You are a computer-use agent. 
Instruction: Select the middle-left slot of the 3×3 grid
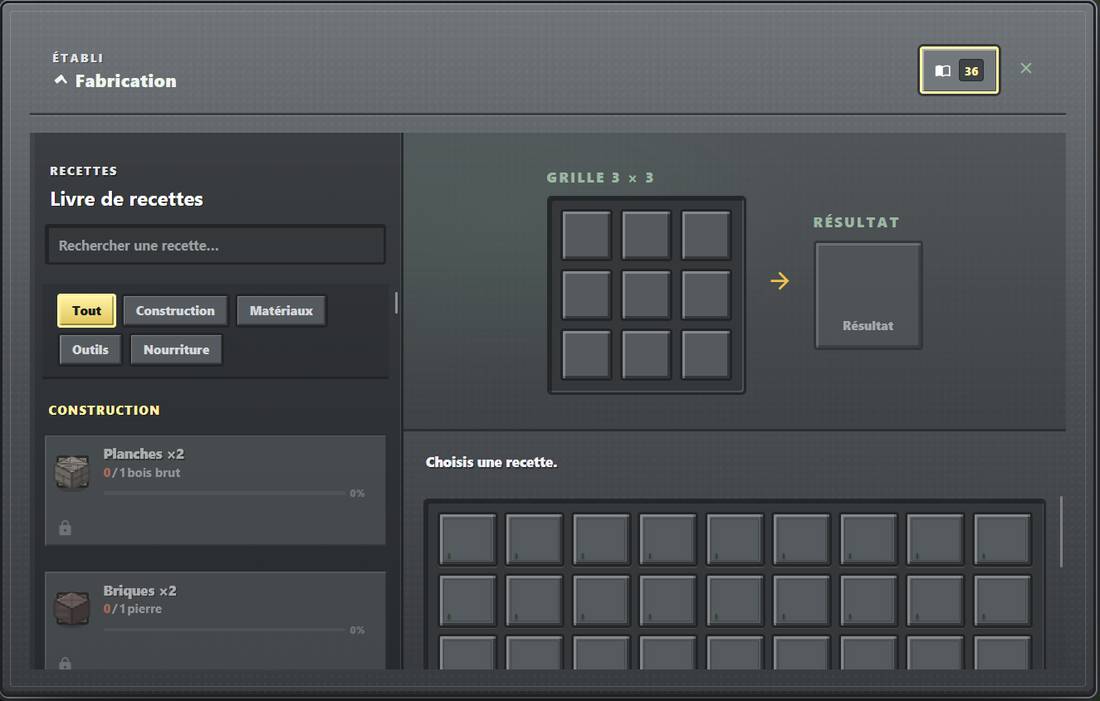[x=586, y=295]
